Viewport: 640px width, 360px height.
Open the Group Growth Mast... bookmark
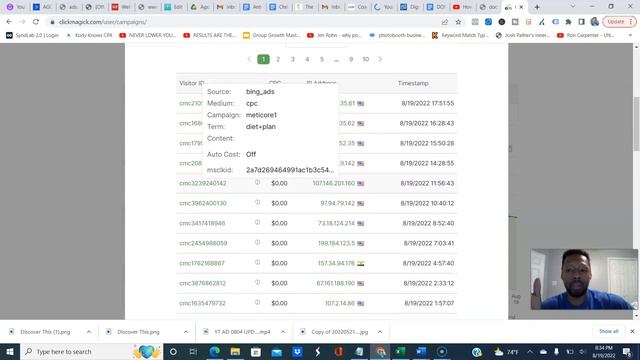271,36
